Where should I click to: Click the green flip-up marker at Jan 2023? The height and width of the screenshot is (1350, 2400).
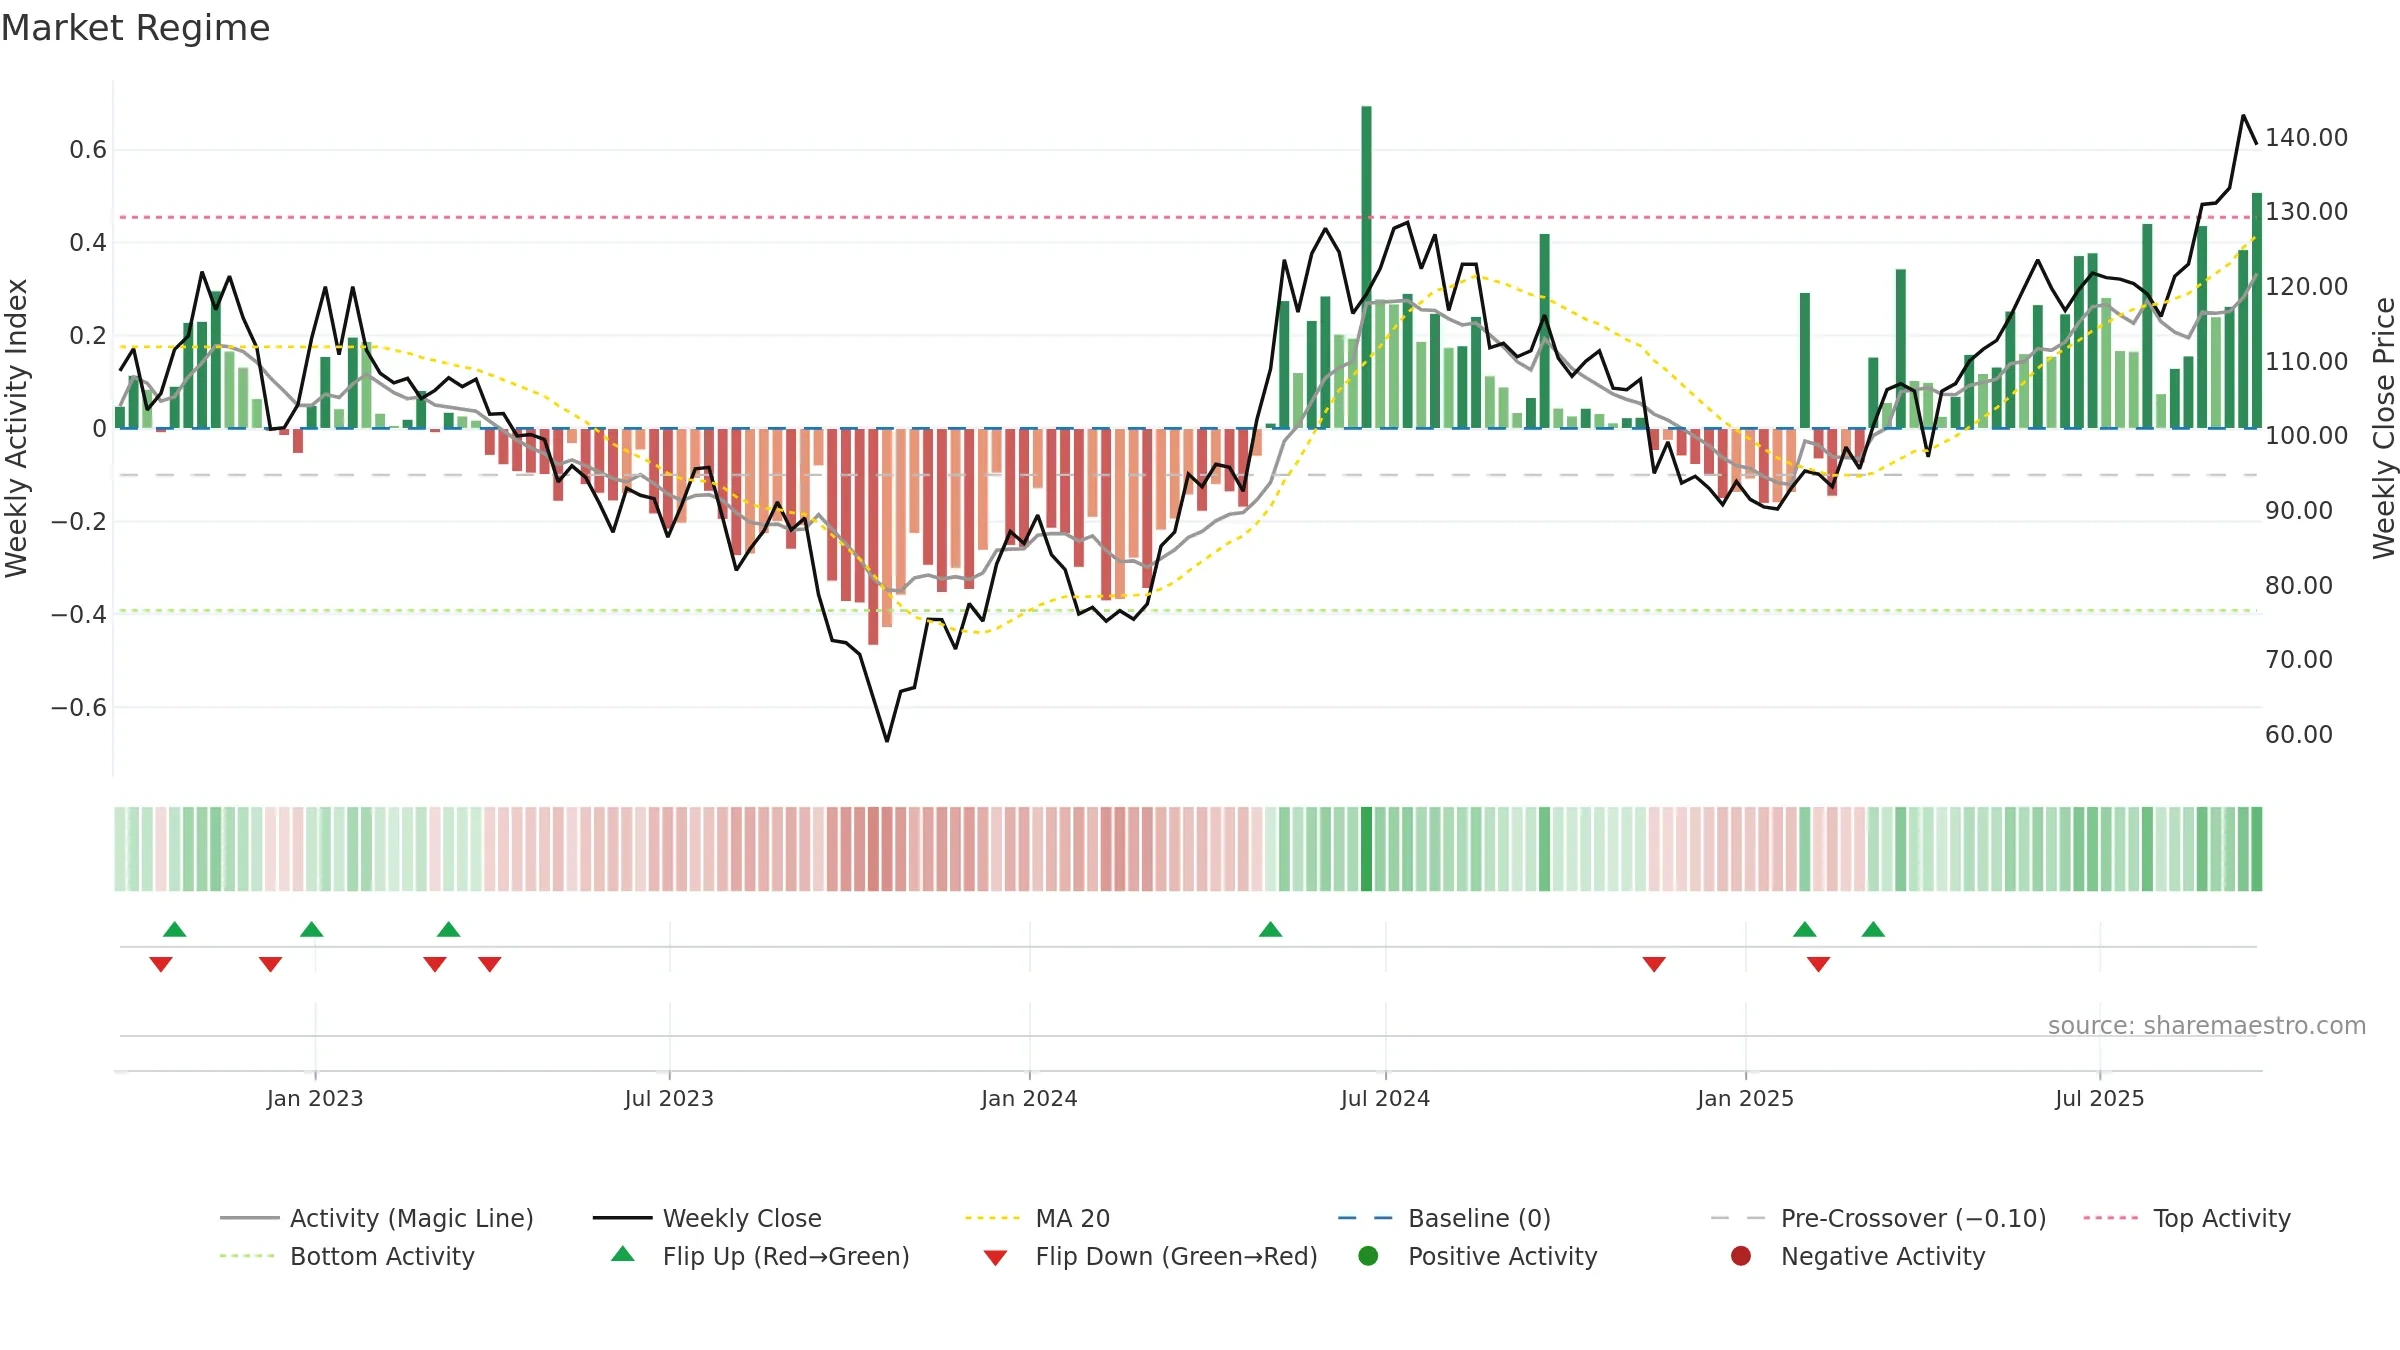pyautogui.click(x=312, y=929)
